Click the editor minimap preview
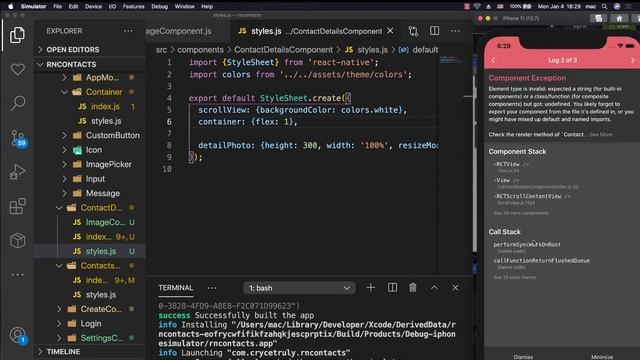Image resolution: width=640 pixels, height=360 pixels. 451,61
